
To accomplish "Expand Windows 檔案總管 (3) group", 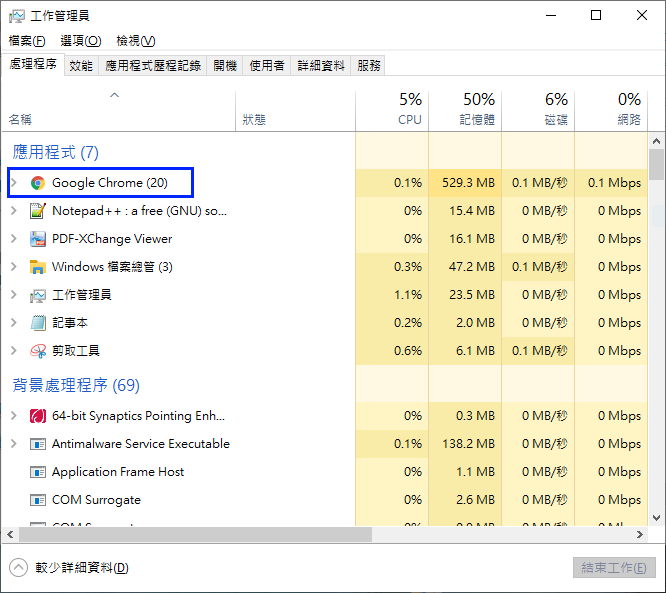I will [14, 267].
